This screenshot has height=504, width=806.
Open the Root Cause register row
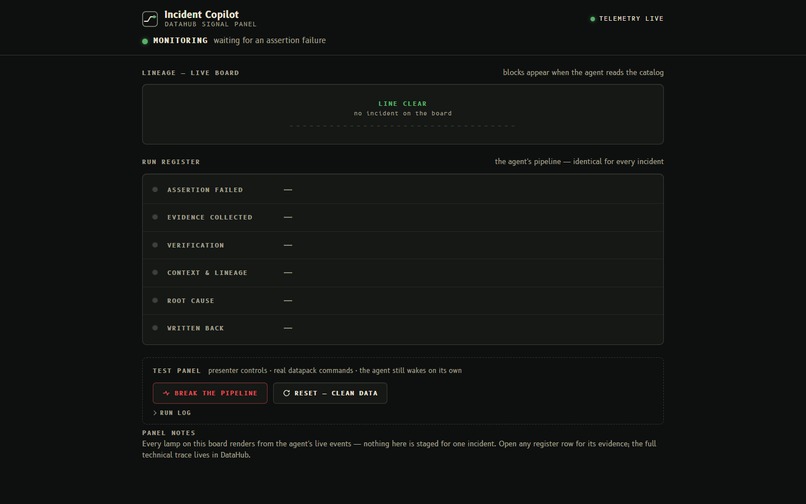[402, 300]
